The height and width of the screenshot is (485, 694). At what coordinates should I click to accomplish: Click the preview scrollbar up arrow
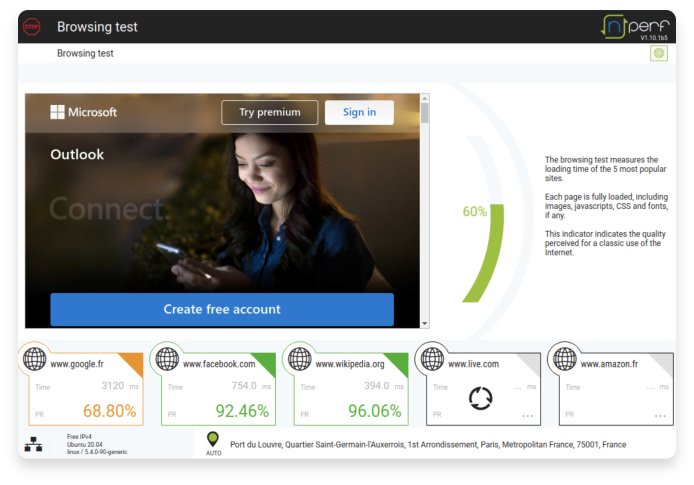[x=424, y=98]
